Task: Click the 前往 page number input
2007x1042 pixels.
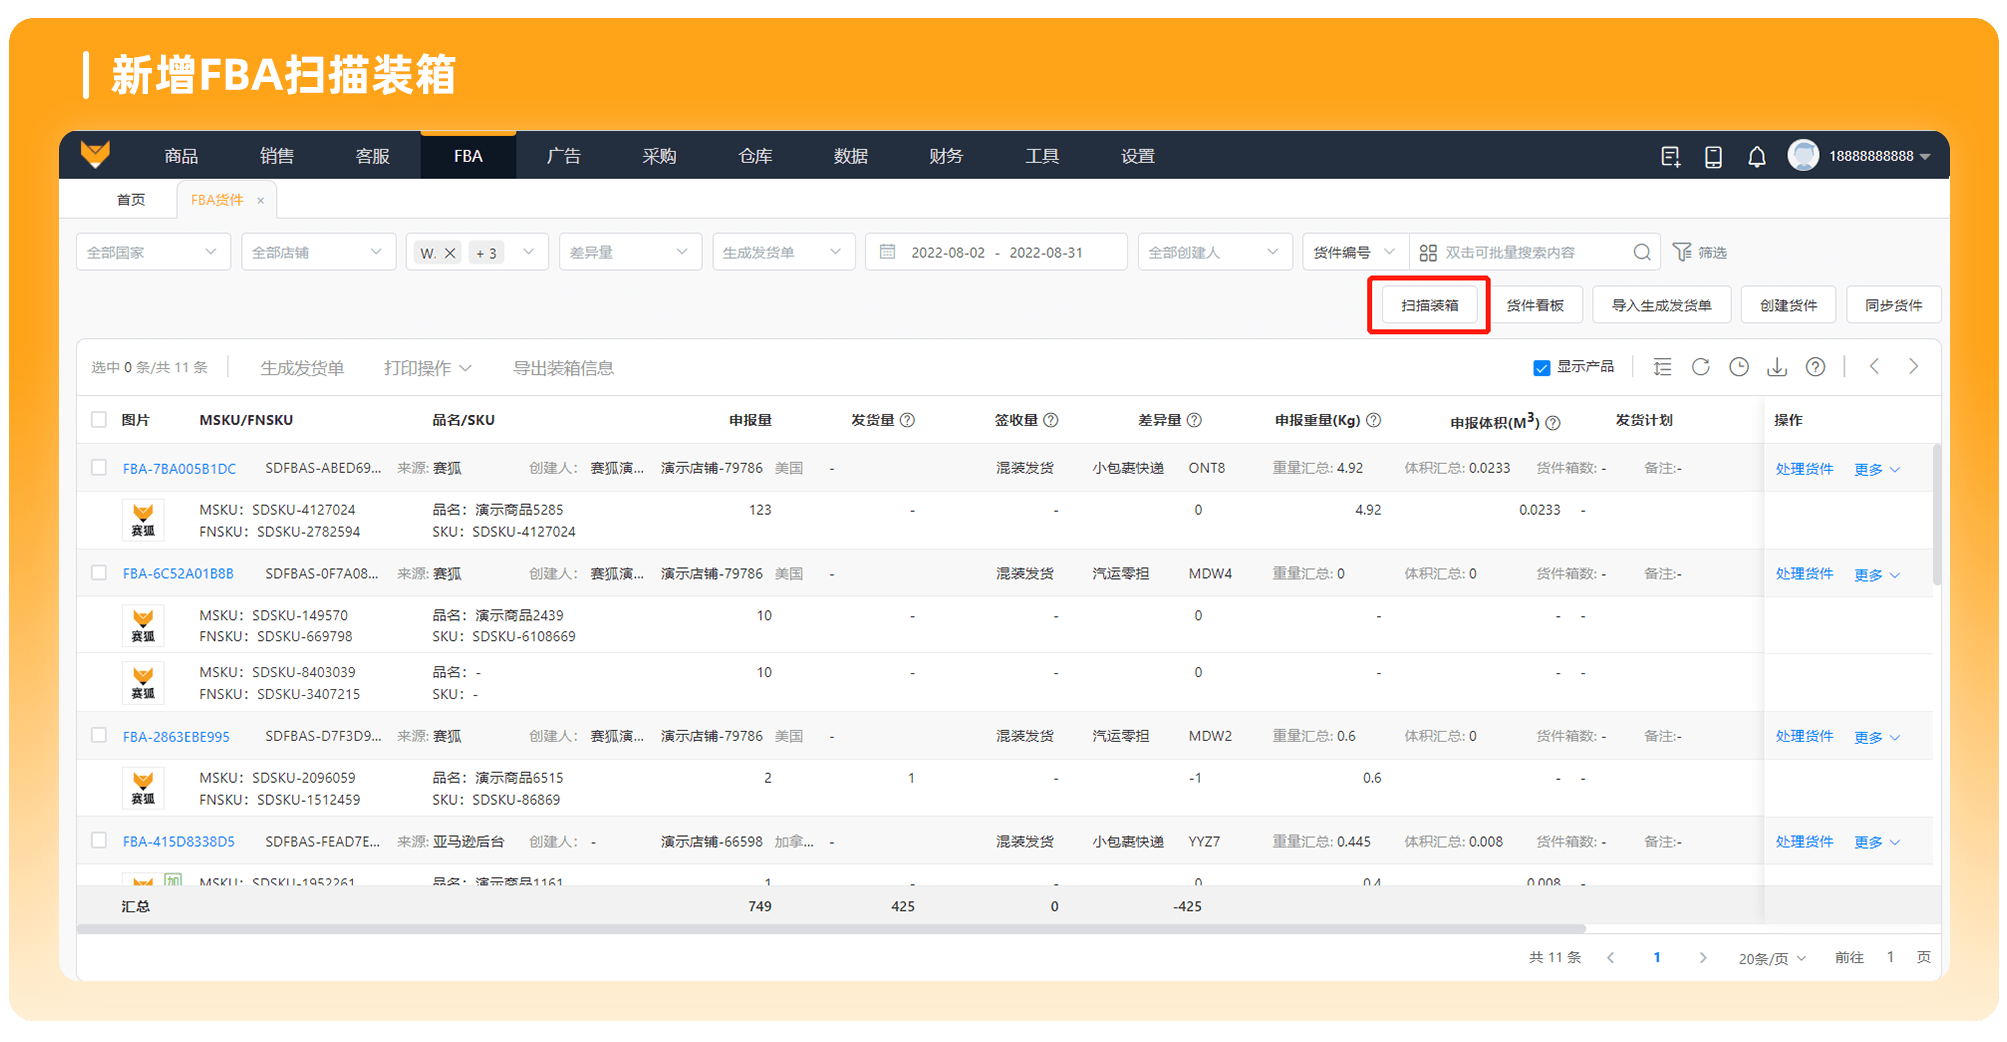Action: click(x=1890, y=957)
